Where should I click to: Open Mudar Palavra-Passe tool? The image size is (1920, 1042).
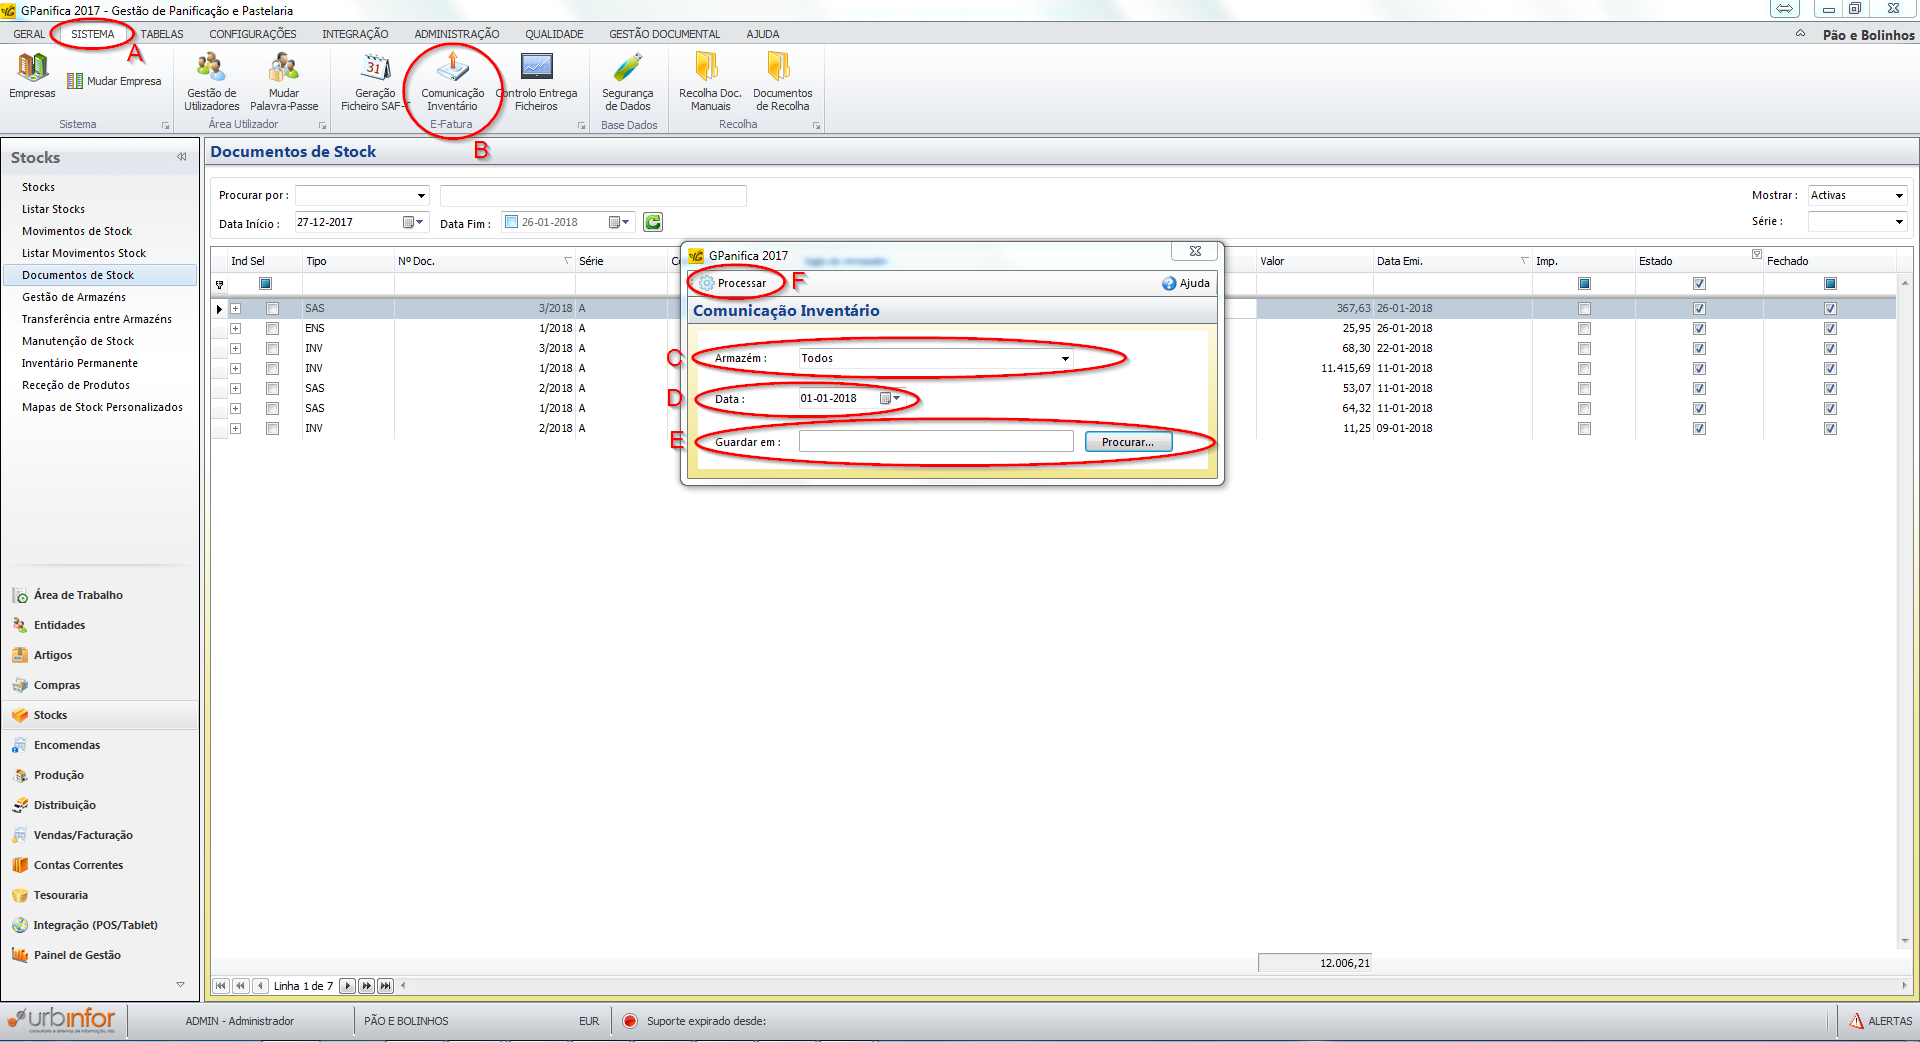(284, 80)
